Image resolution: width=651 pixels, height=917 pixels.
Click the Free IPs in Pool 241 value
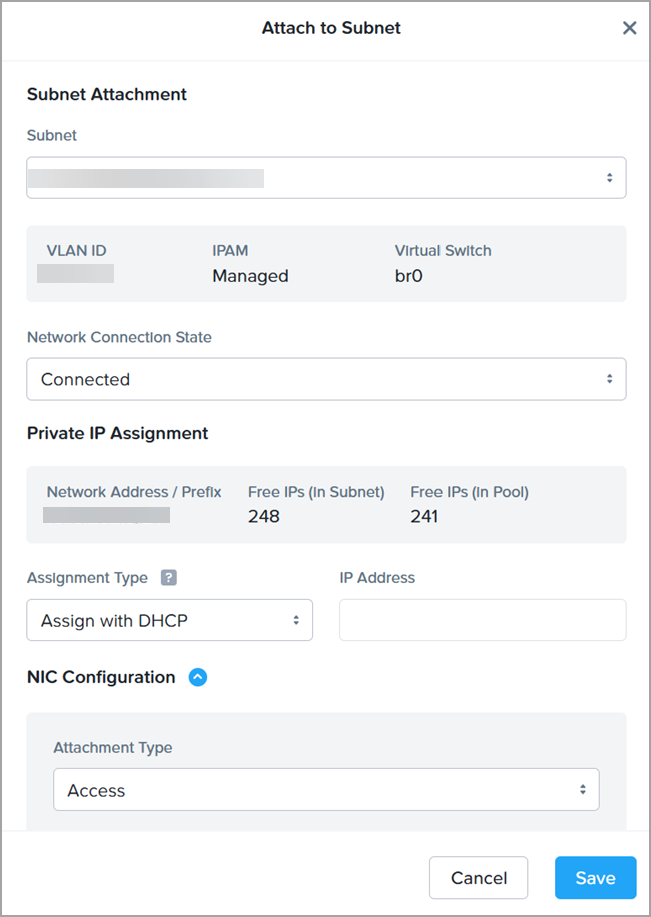(426, 517)
